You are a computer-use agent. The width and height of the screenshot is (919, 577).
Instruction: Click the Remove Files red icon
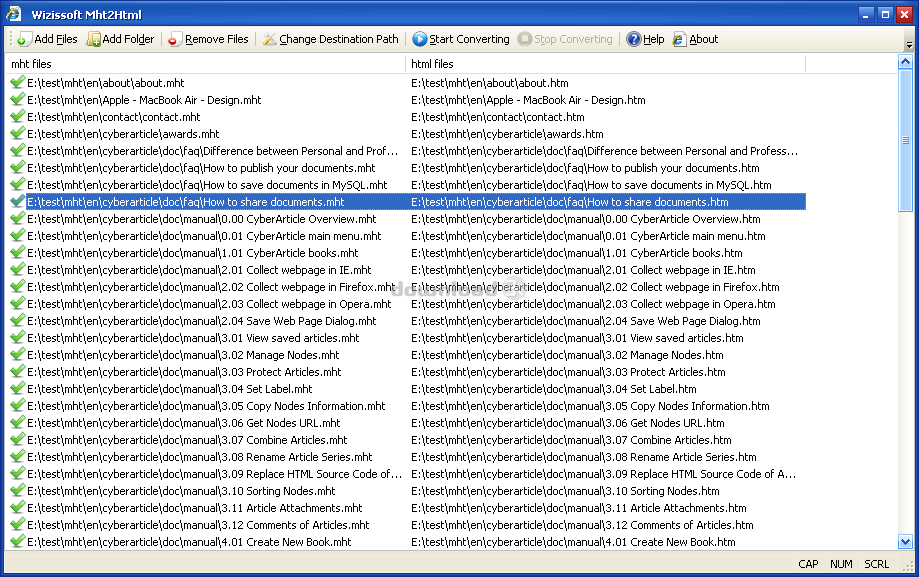(173, 39)
